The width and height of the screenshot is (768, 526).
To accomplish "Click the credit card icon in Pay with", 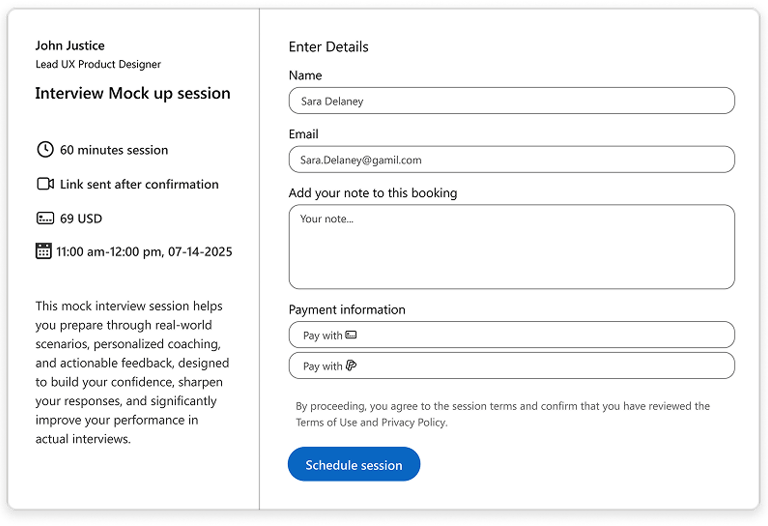I will pos(351,335).
